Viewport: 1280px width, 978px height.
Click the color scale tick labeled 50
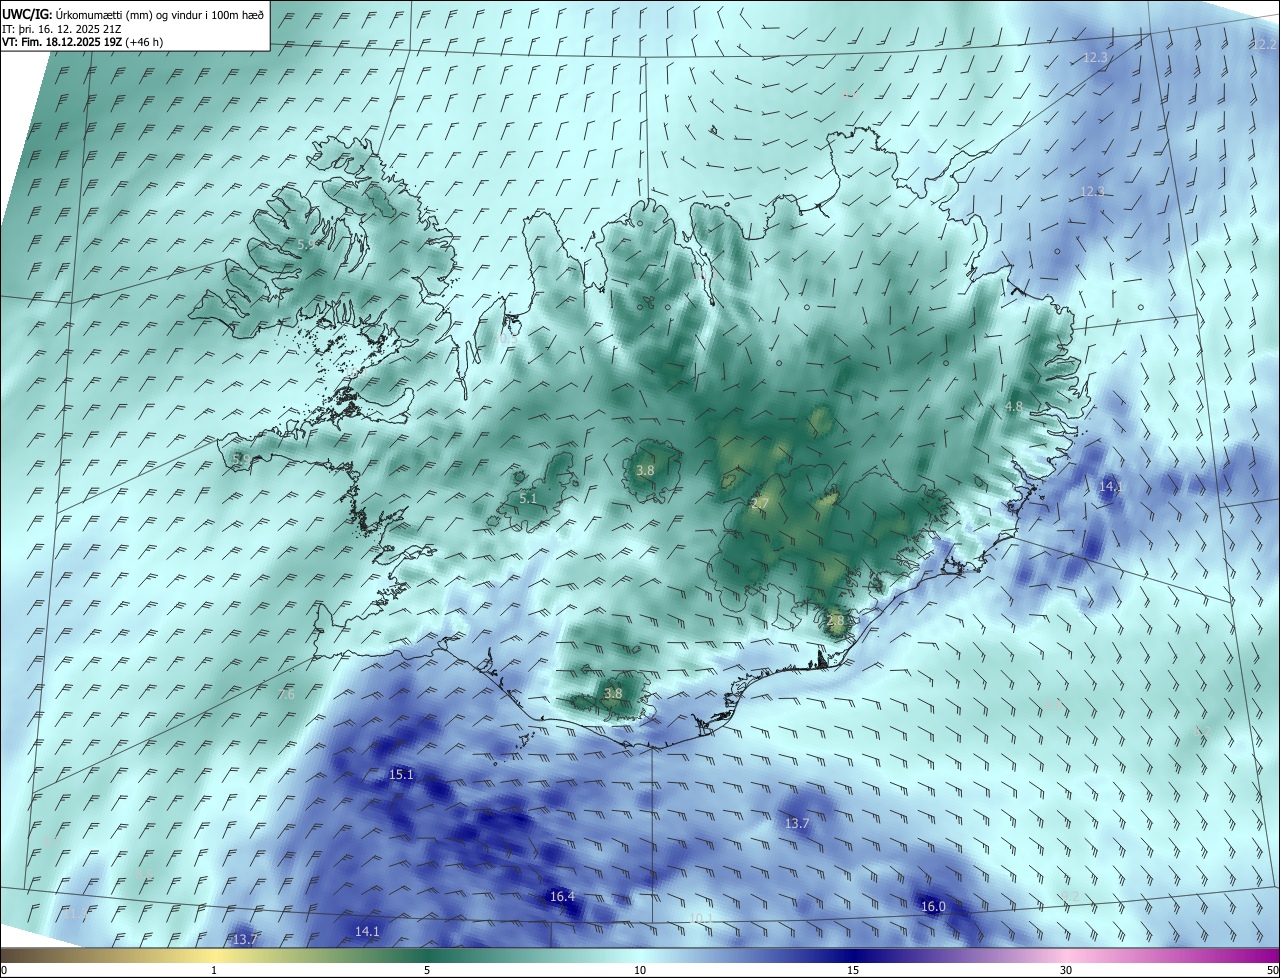tap(1272, 970)
